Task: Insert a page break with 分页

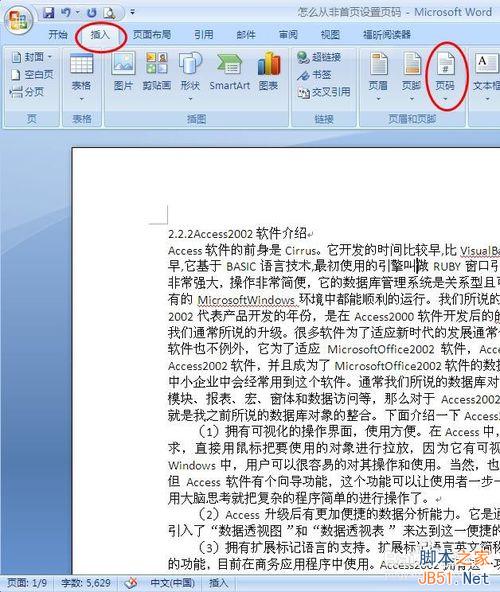Action: 26,91
